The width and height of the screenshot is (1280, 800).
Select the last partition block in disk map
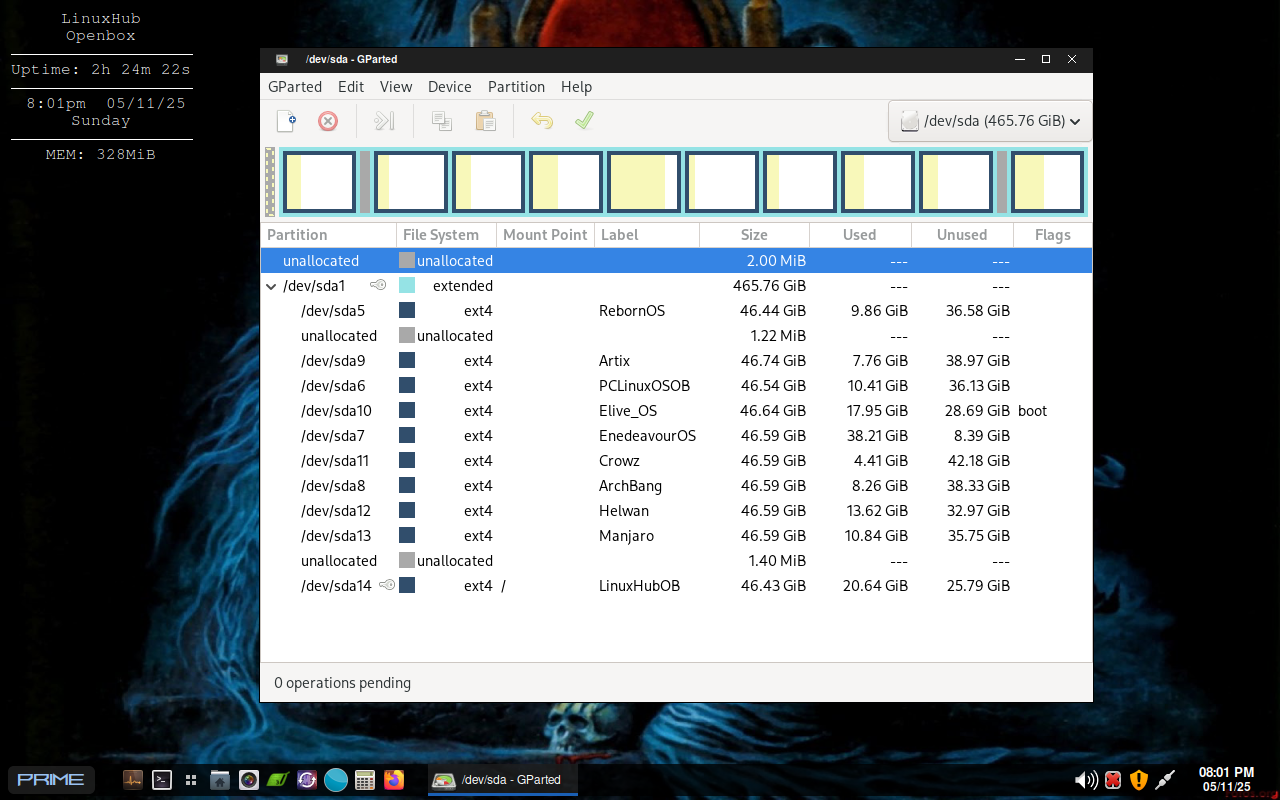pos(1047,182)
